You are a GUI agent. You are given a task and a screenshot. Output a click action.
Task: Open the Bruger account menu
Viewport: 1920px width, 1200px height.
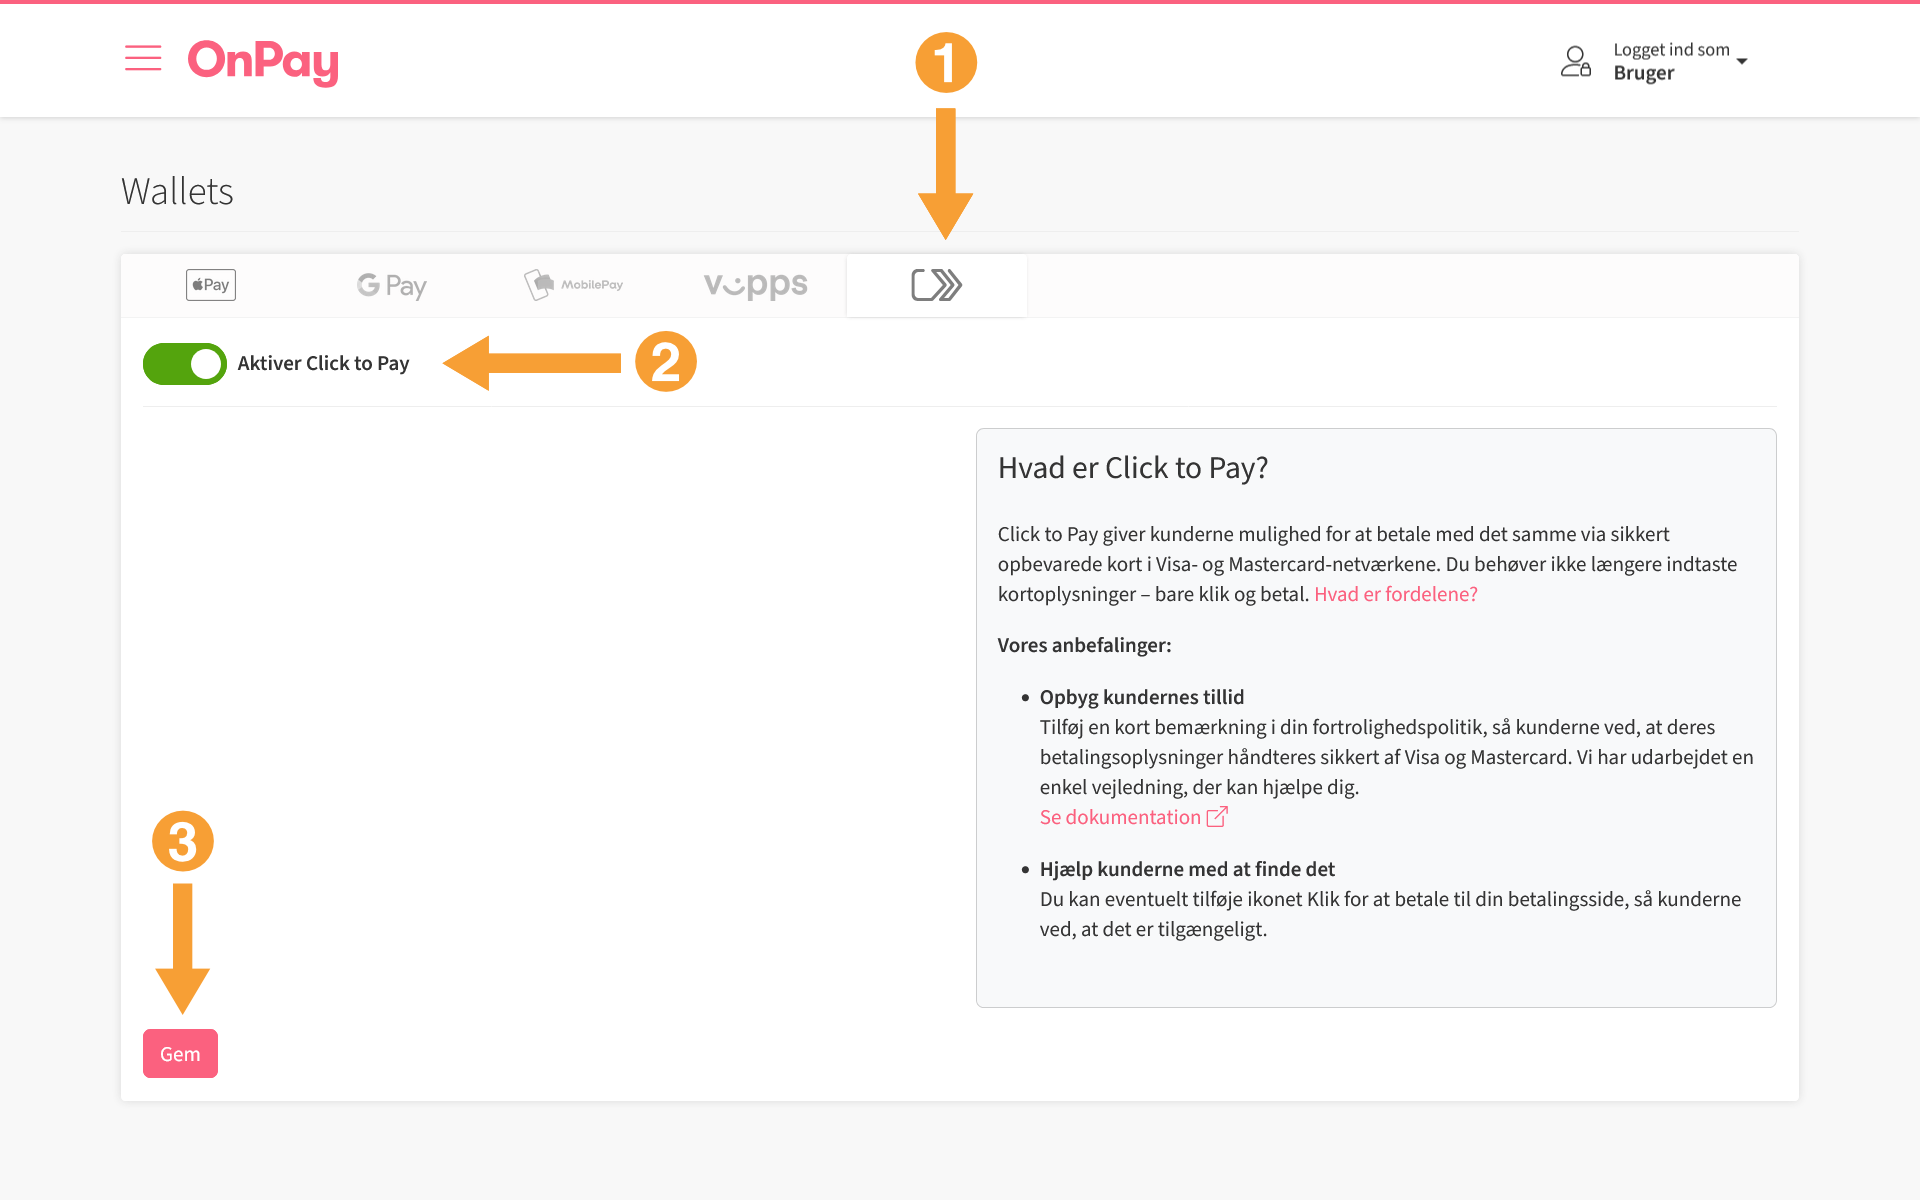(x=1643, y=73)
